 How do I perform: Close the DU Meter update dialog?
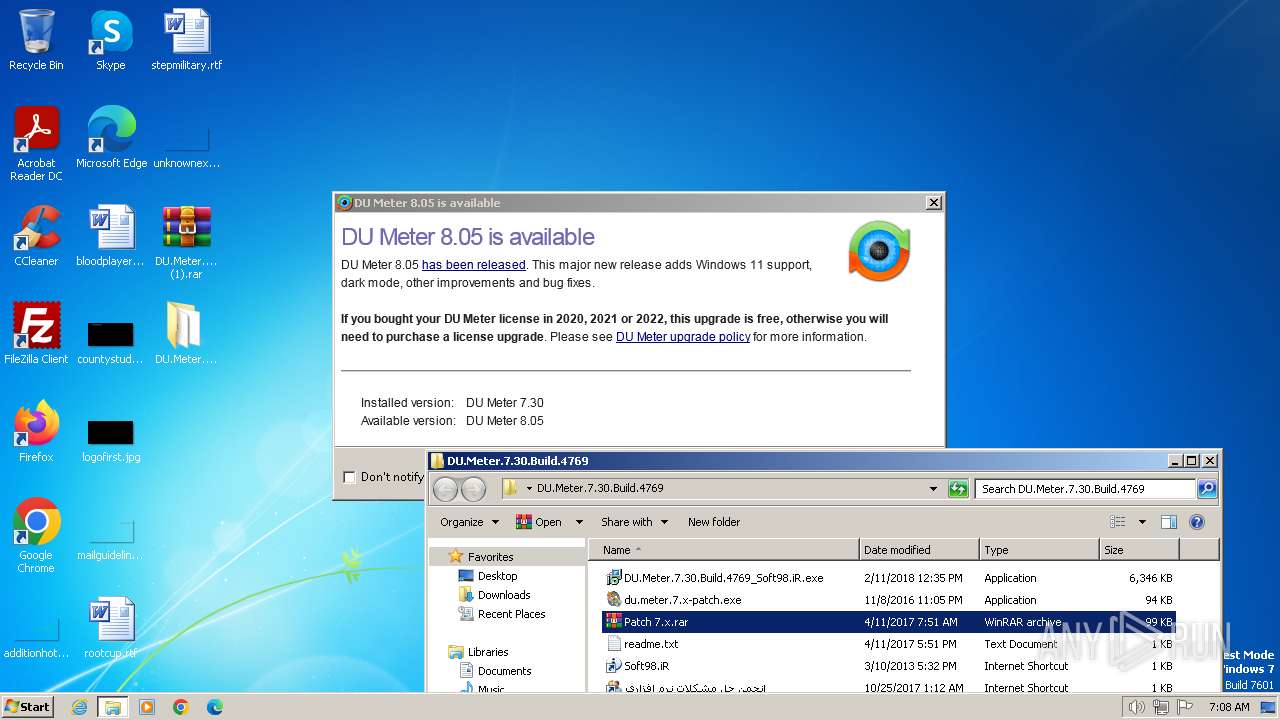coord(933,203)
